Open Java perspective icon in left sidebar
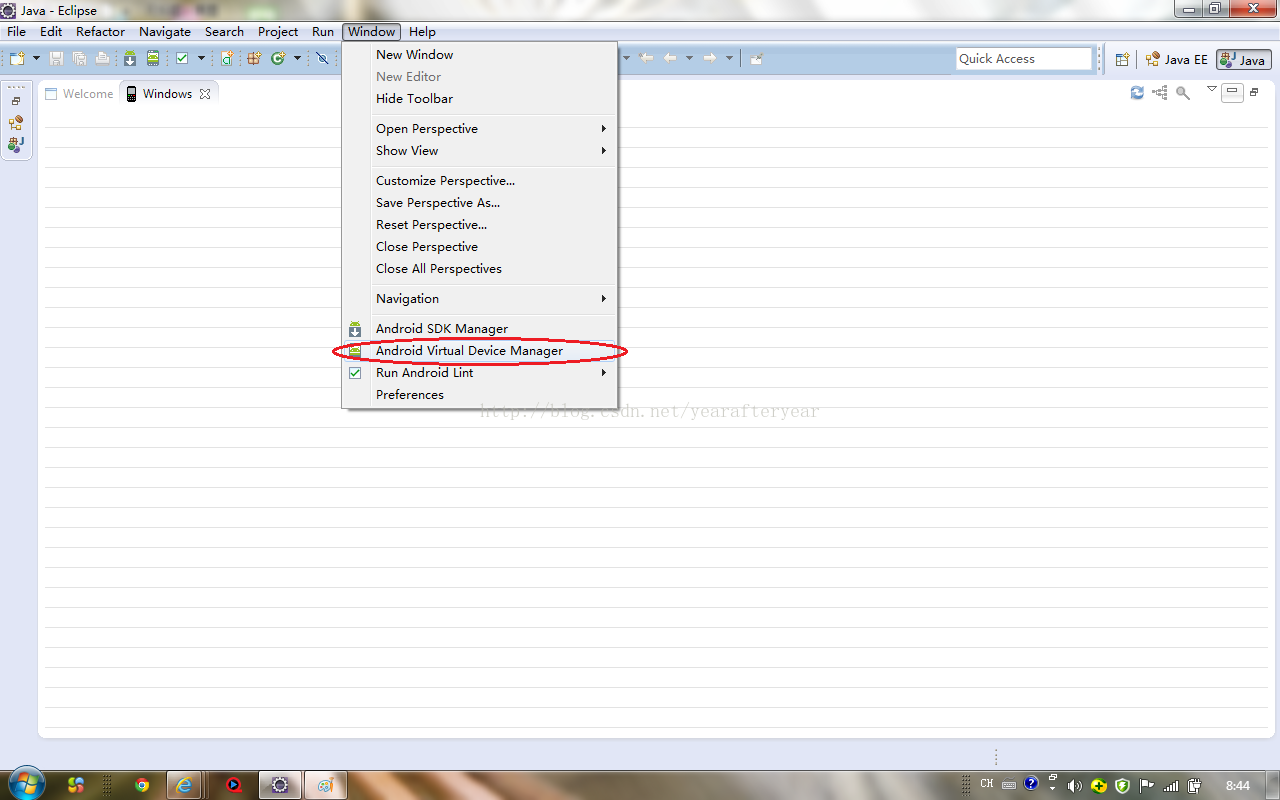Viewport: 1280px width, 800px height. (x=16, y=145)
